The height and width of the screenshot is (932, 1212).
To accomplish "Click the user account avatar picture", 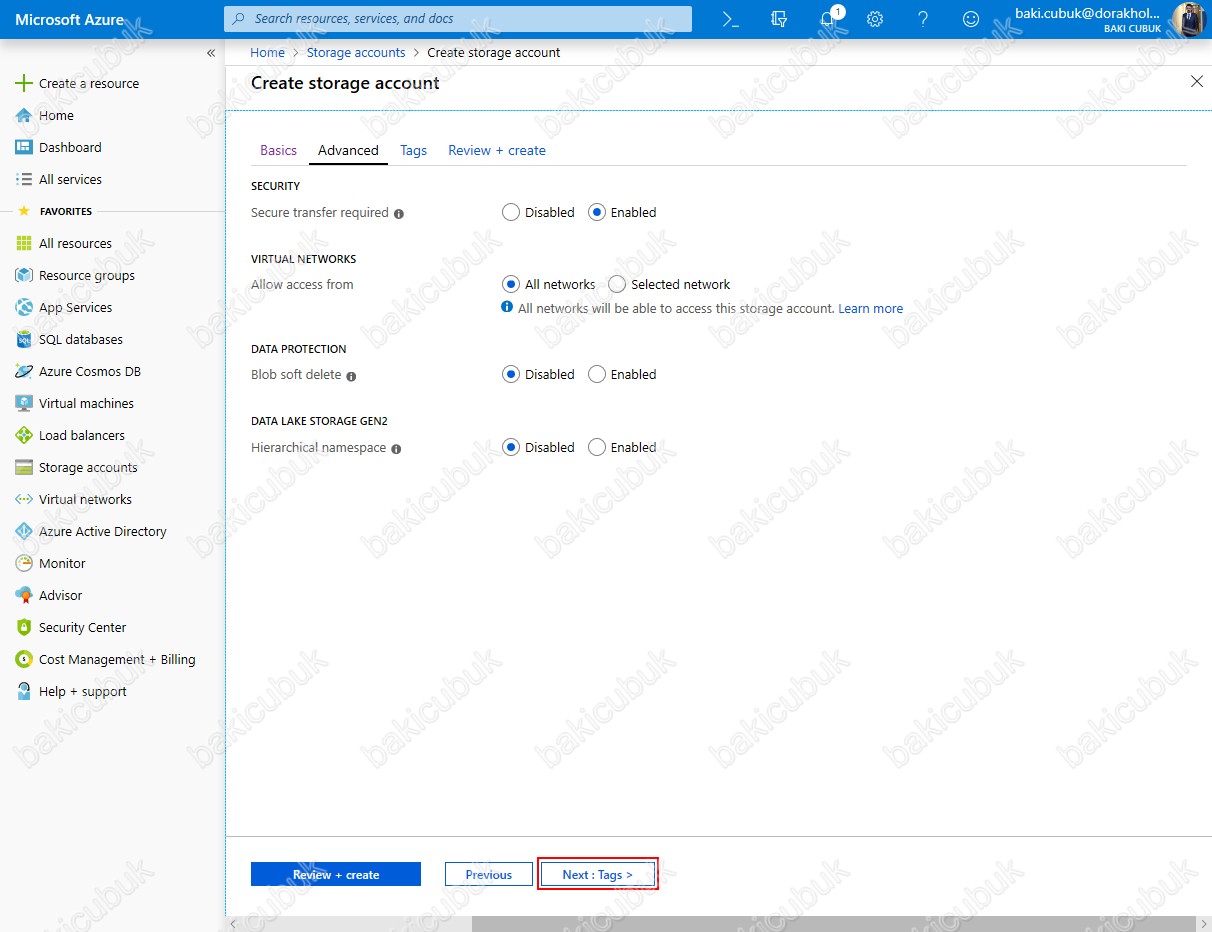I will coord(1189,19).
